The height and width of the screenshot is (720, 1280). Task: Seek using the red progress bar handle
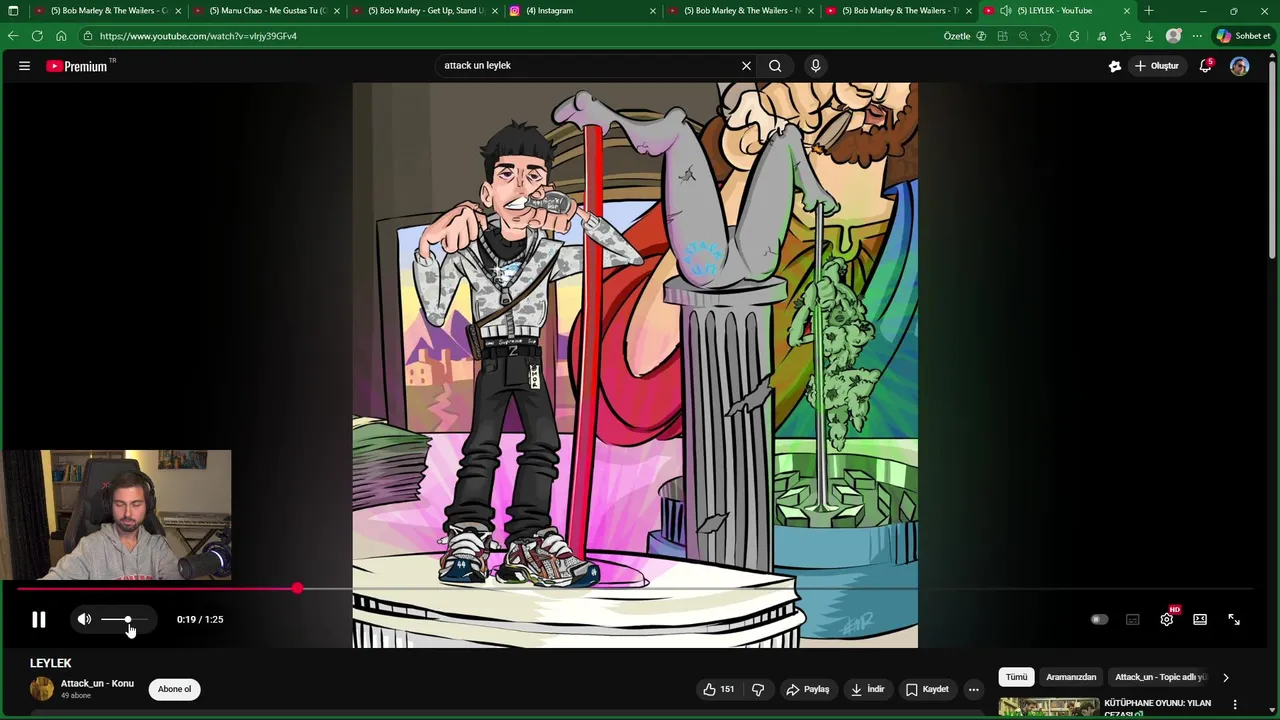click(x=297, y=589)
